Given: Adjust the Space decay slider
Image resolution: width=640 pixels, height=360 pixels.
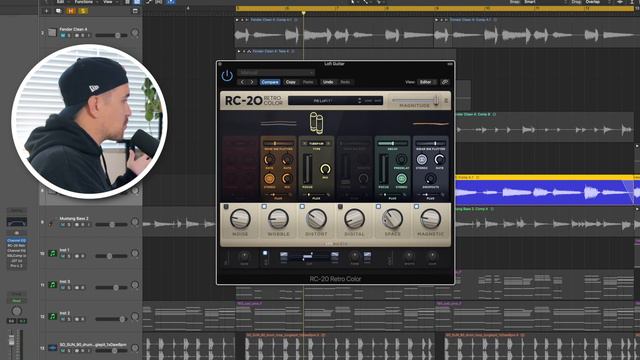Looking at the screenshot, I should [x=392, y=144].
